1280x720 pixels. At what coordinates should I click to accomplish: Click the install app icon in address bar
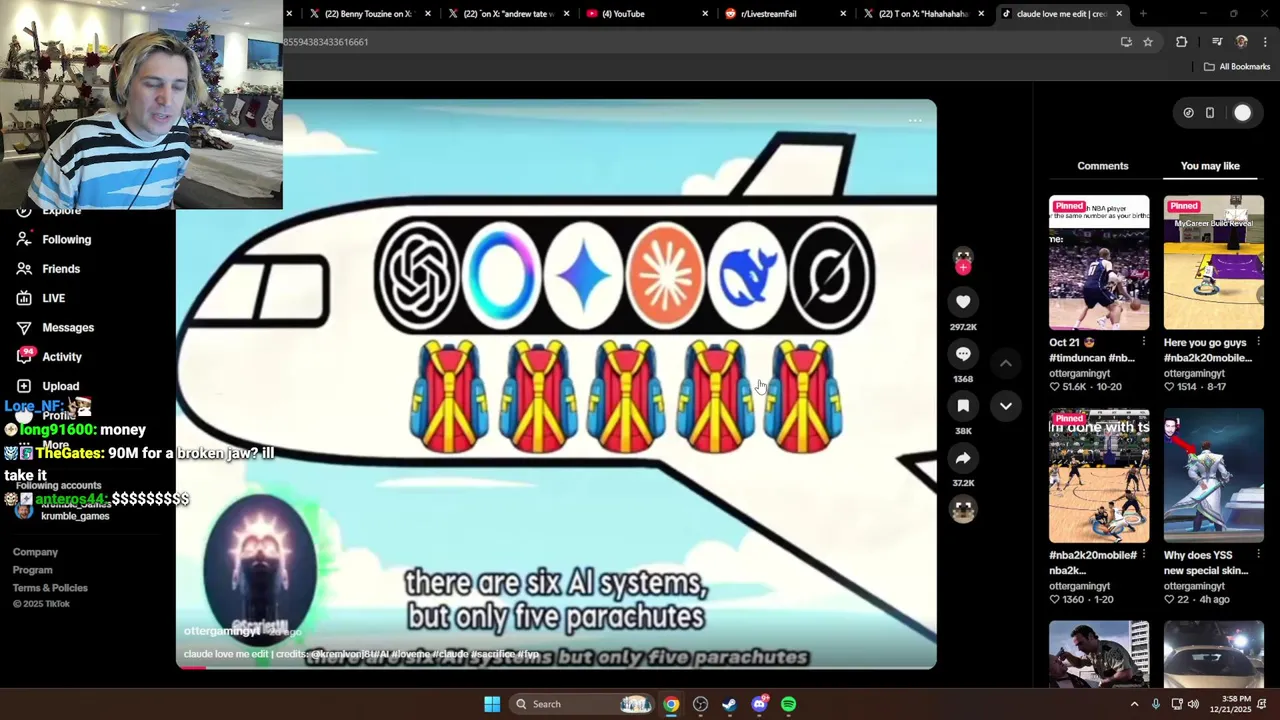coord(1126,42)
